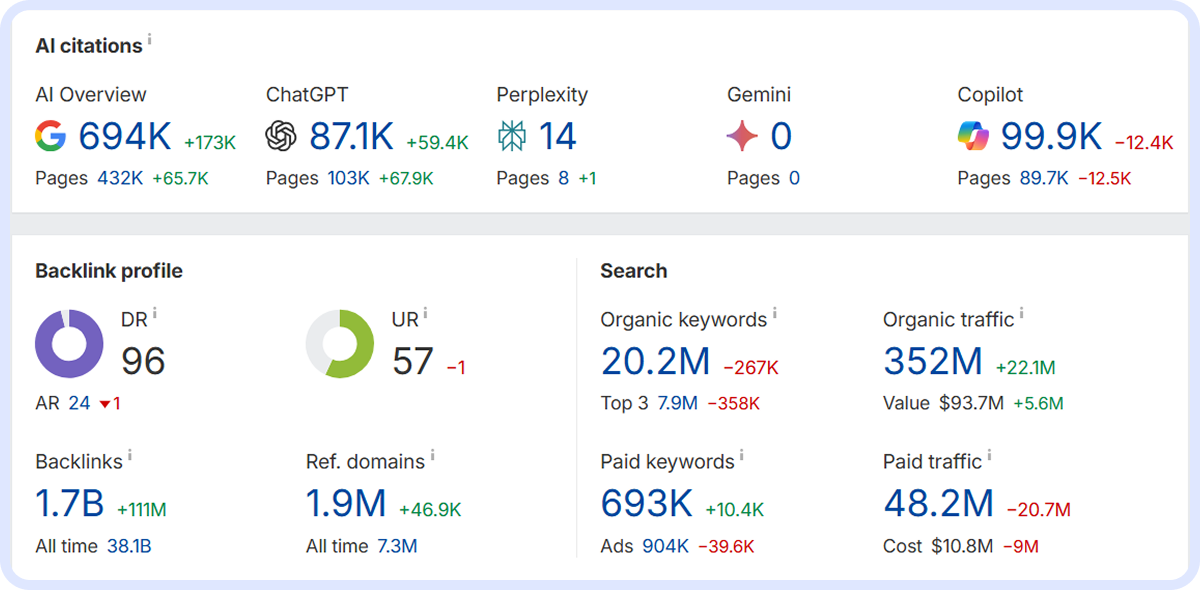Click the ChatGPT logo icon
Viewport: 1200px width, 590px height.
point(281,136)
